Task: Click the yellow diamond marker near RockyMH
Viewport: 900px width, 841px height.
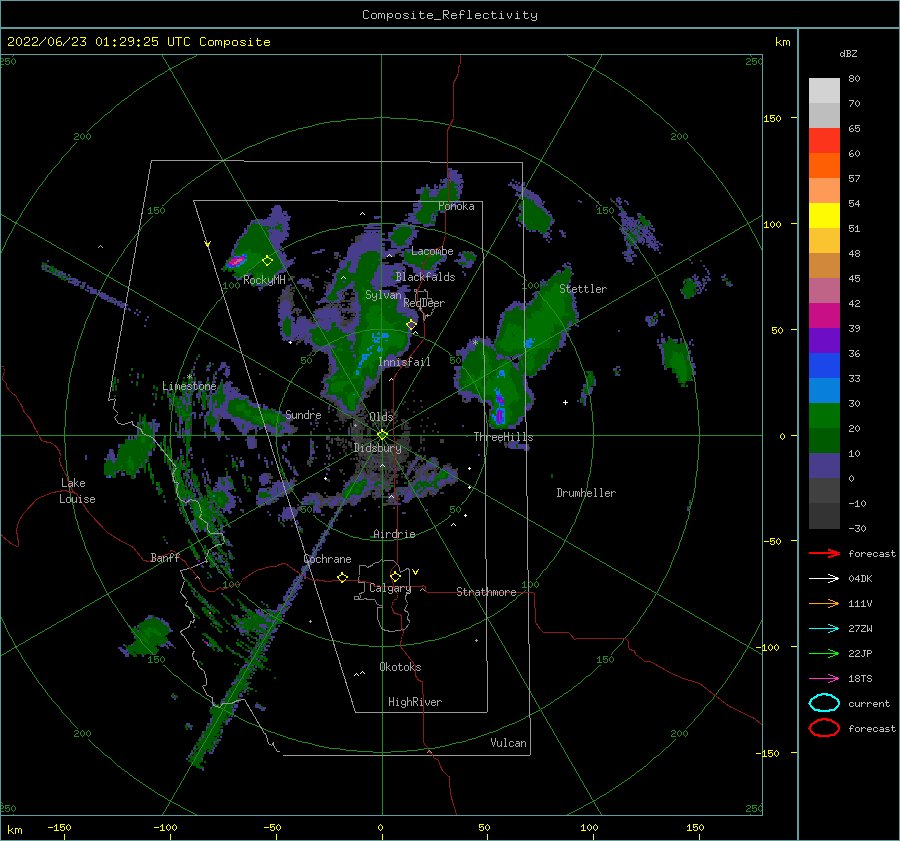Action: coord(267,261)
